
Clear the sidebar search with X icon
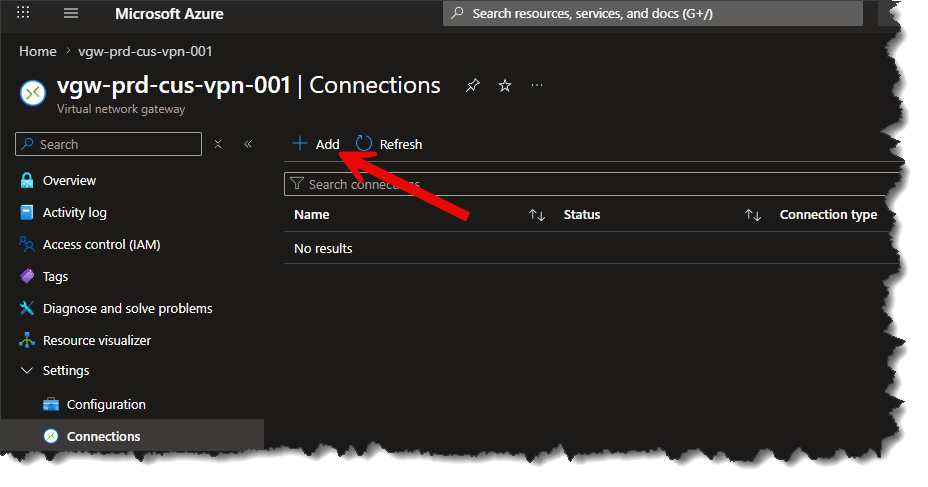218,144
